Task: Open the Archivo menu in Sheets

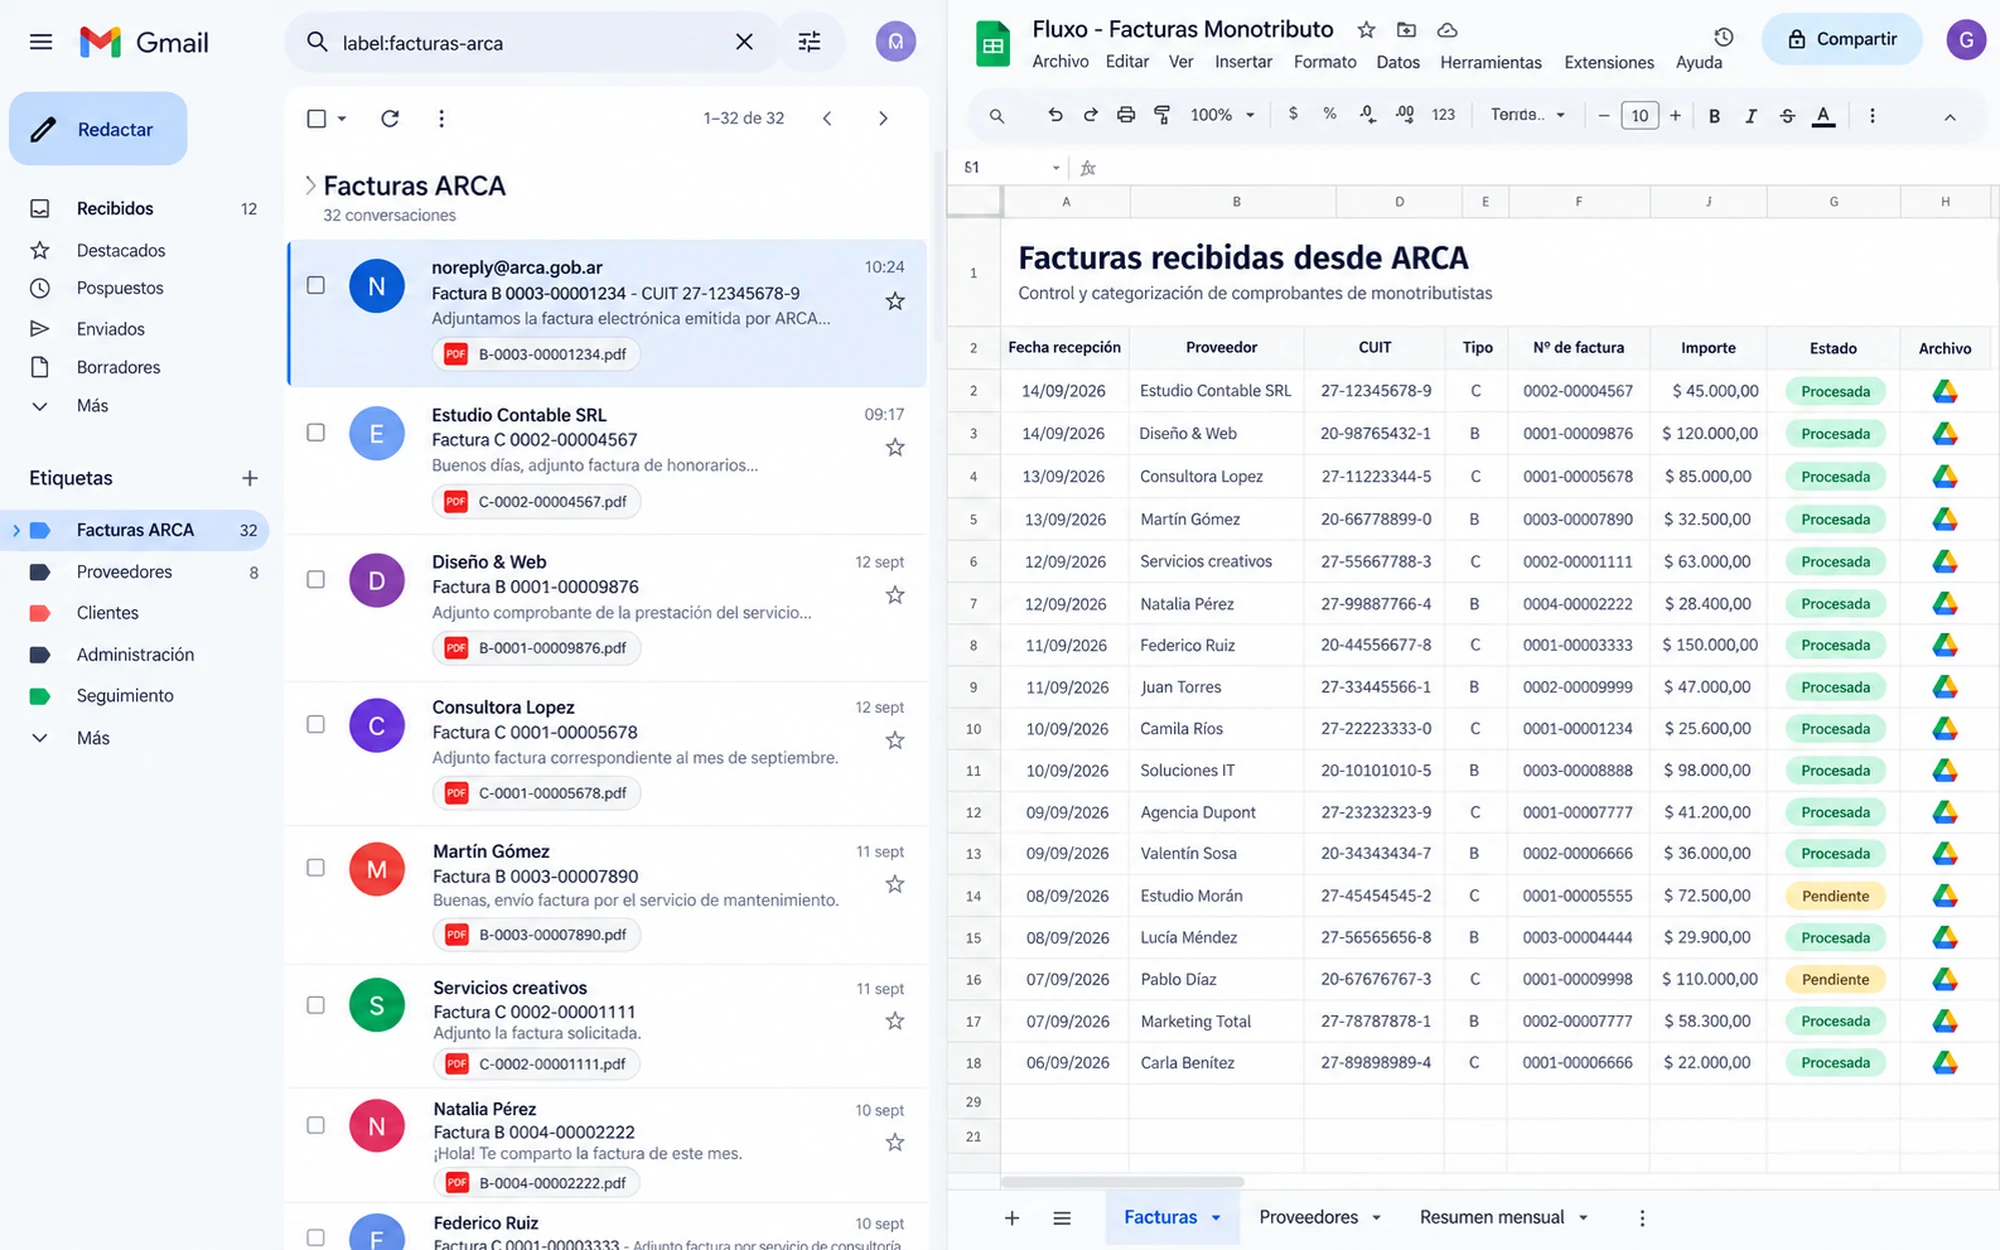Action: 1060,62
